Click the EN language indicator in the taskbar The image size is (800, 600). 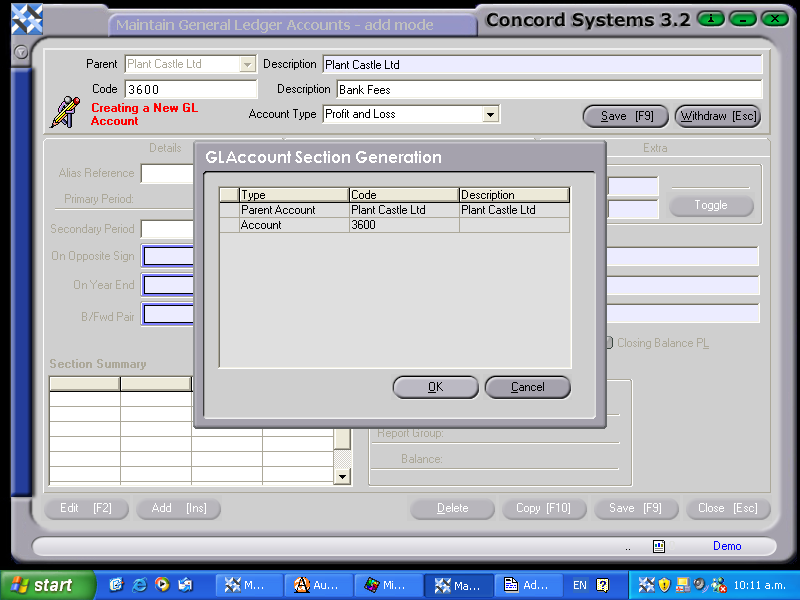point(578,585)
